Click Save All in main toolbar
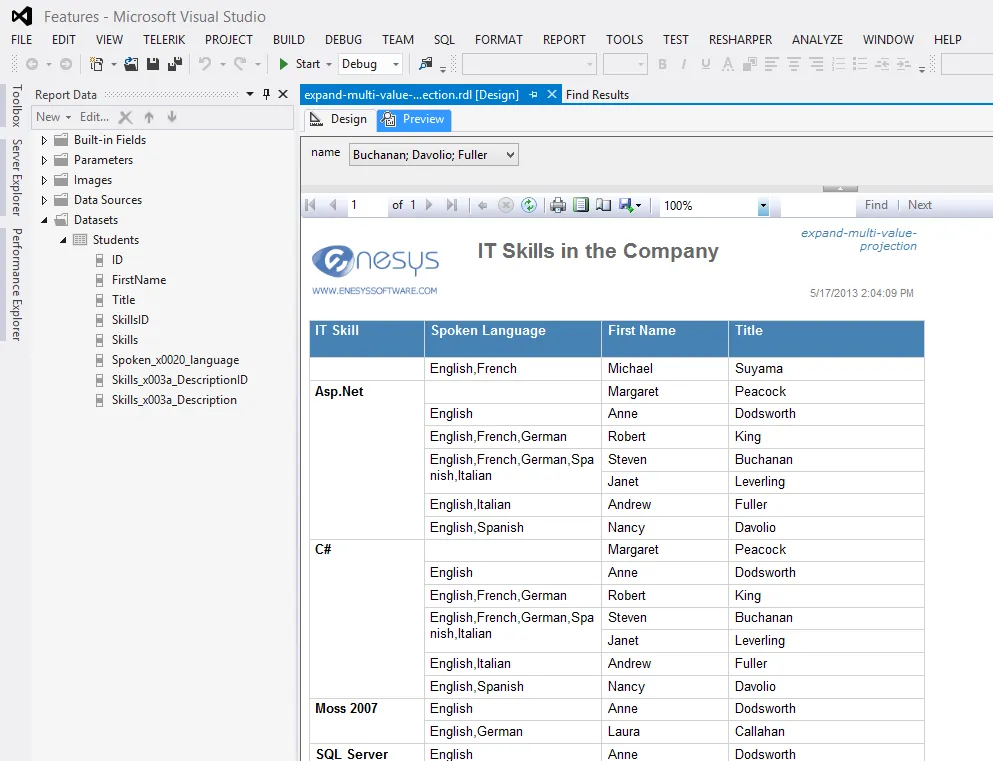The width and height of the screenshot is (993, 761). [x=174, y=64]
